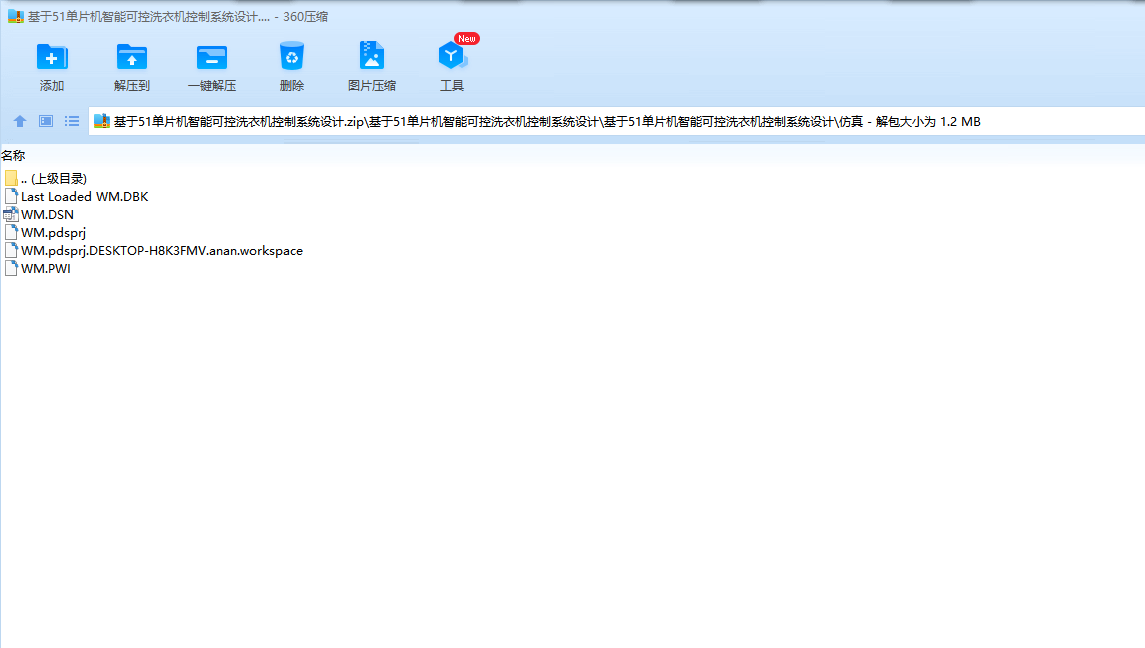Click the 添加 (Add) toolbar icon
This screenshot has height=648, width=1145.
pyautogui.click(x=51, y=57)
